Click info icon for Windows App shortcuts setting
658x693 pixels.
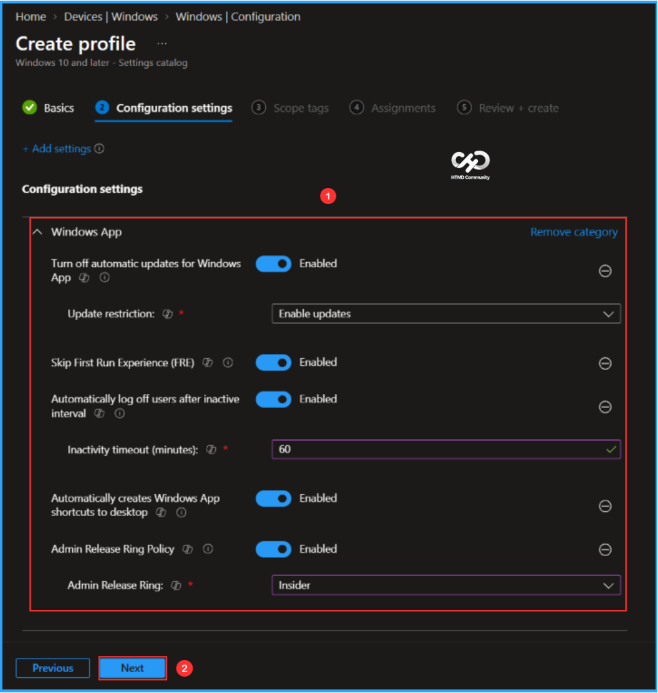181,512
